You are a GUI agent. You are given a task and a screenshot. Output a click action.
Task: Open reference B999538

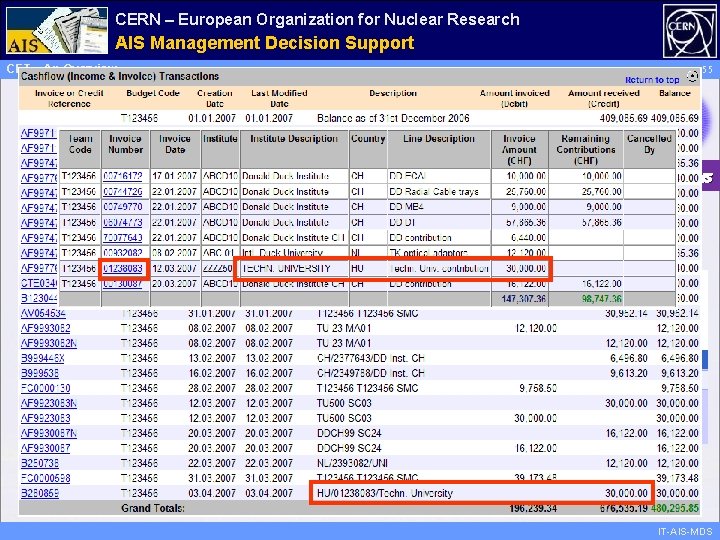(40, 373)
